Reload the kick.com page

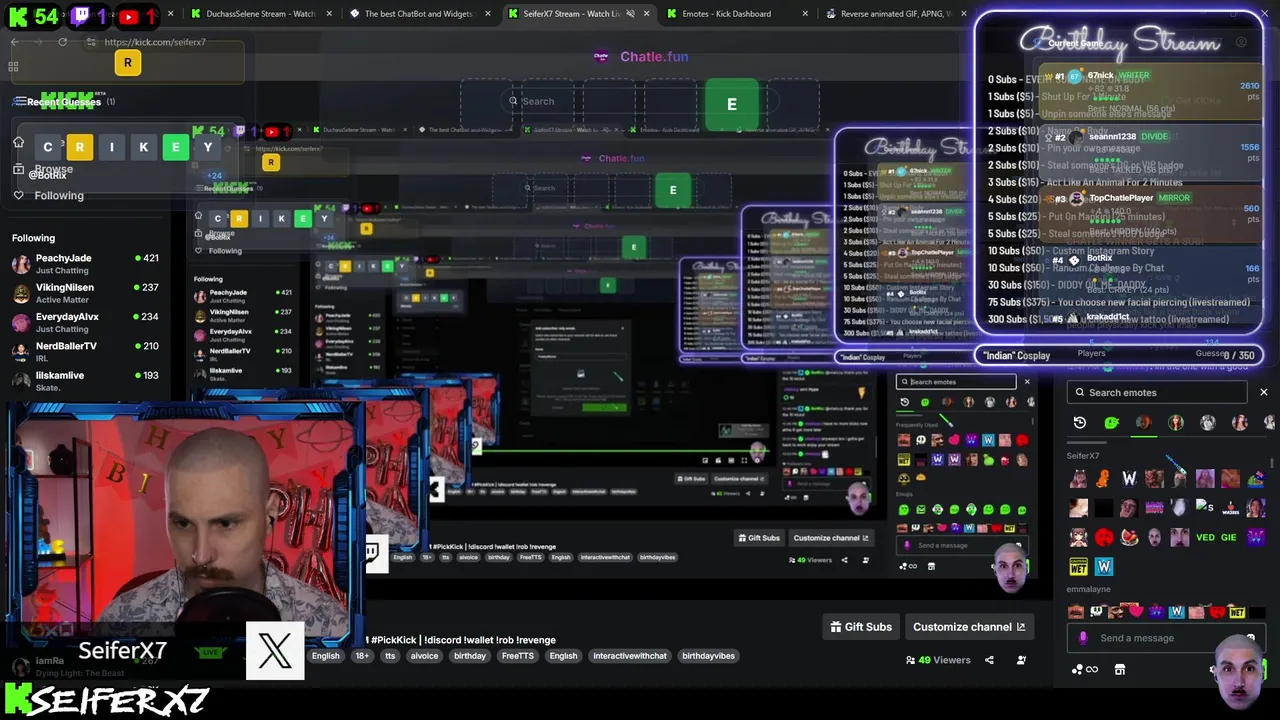coord(62,42)
